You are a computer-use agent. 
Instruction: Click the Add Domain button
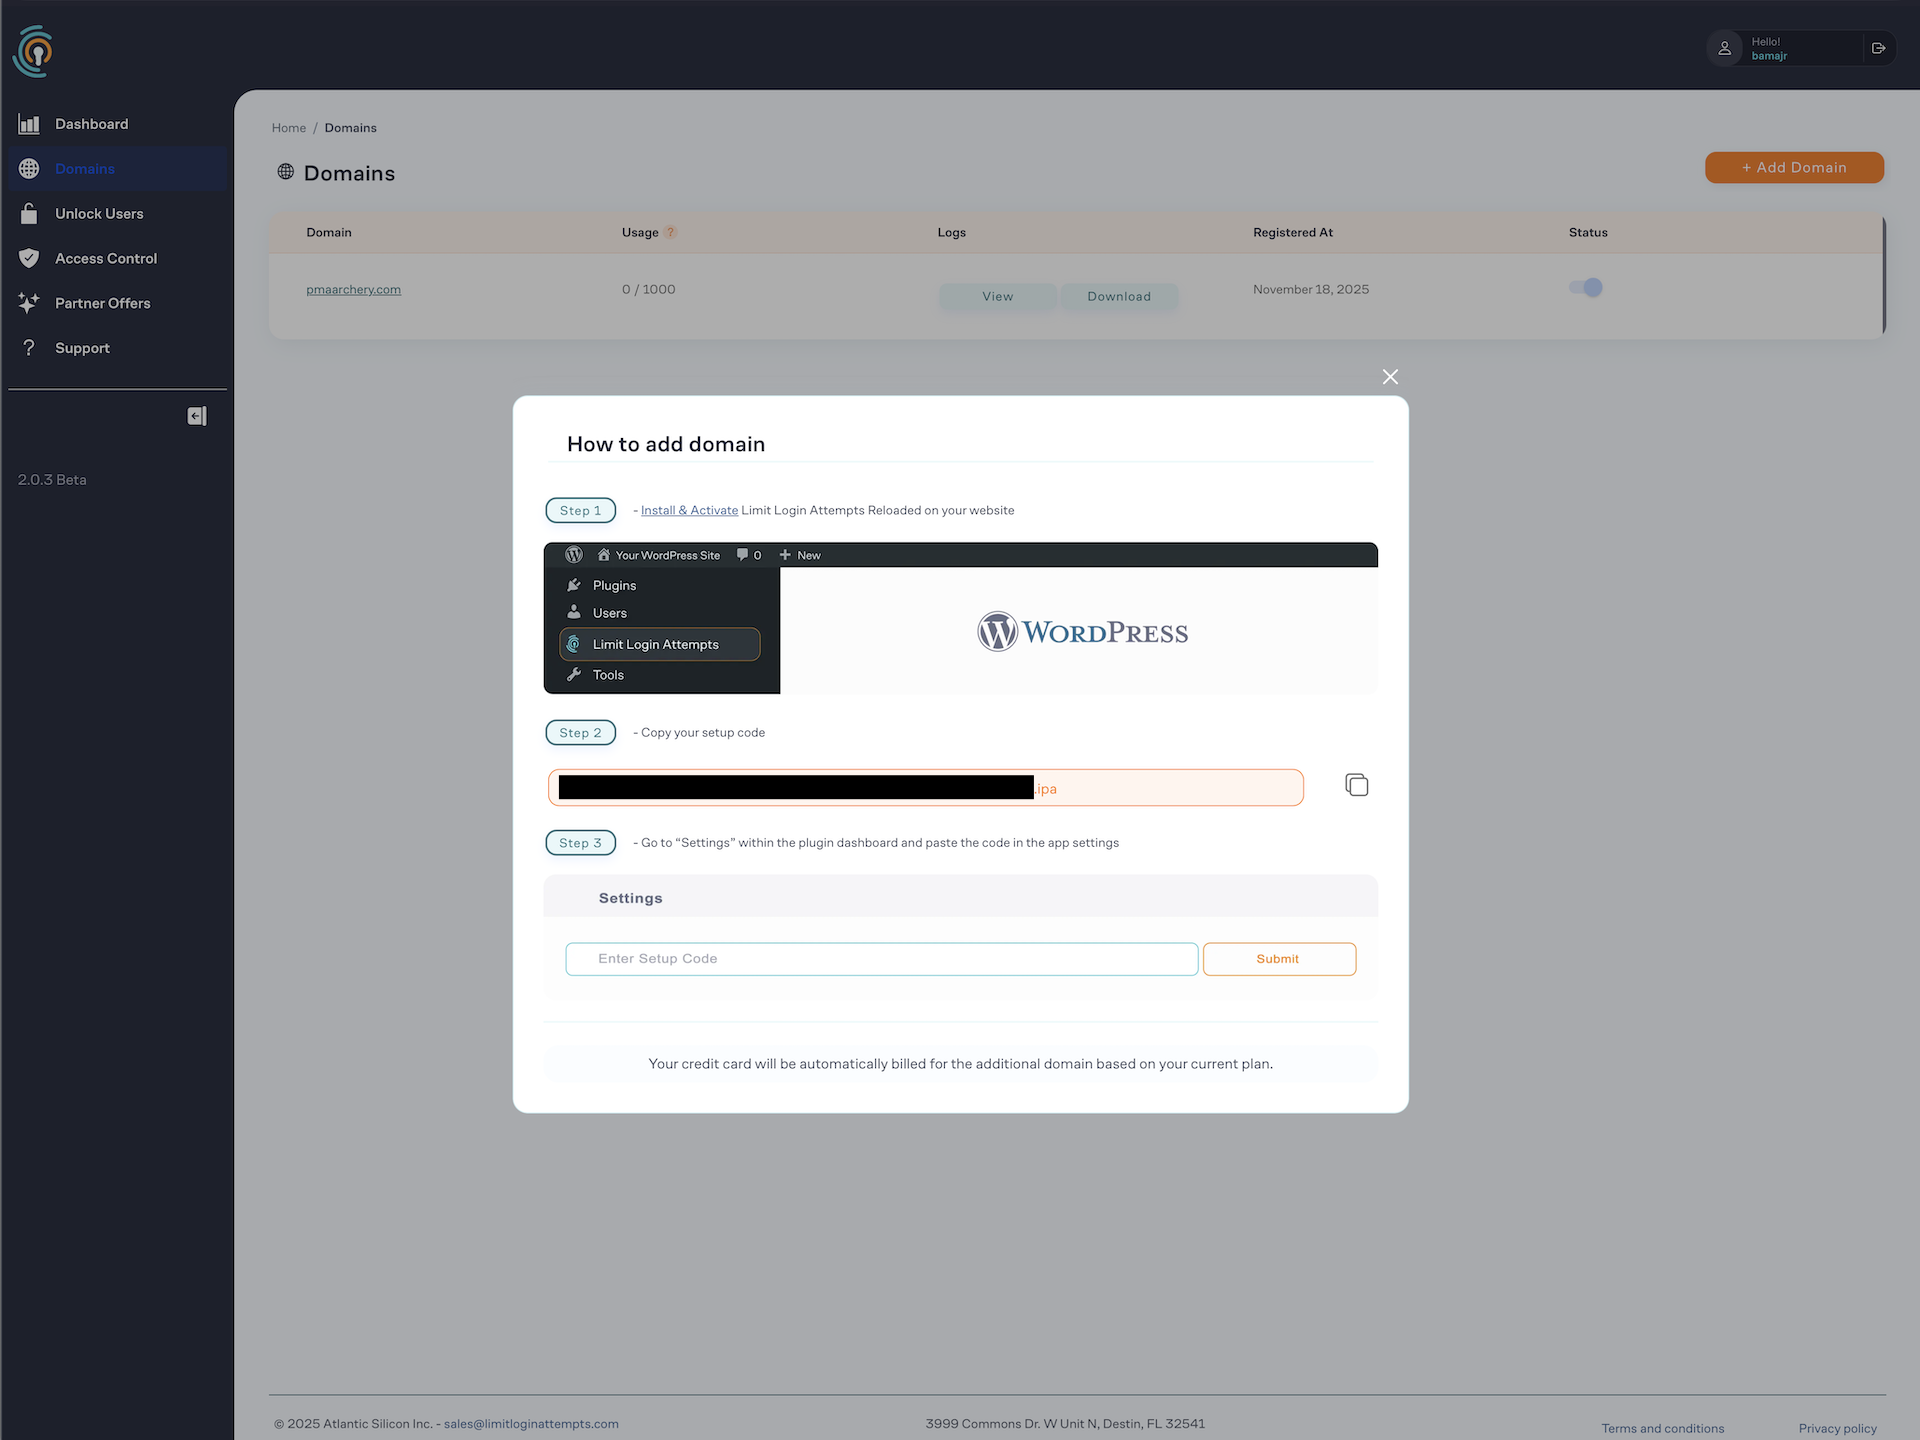[x=1794, y=167]
